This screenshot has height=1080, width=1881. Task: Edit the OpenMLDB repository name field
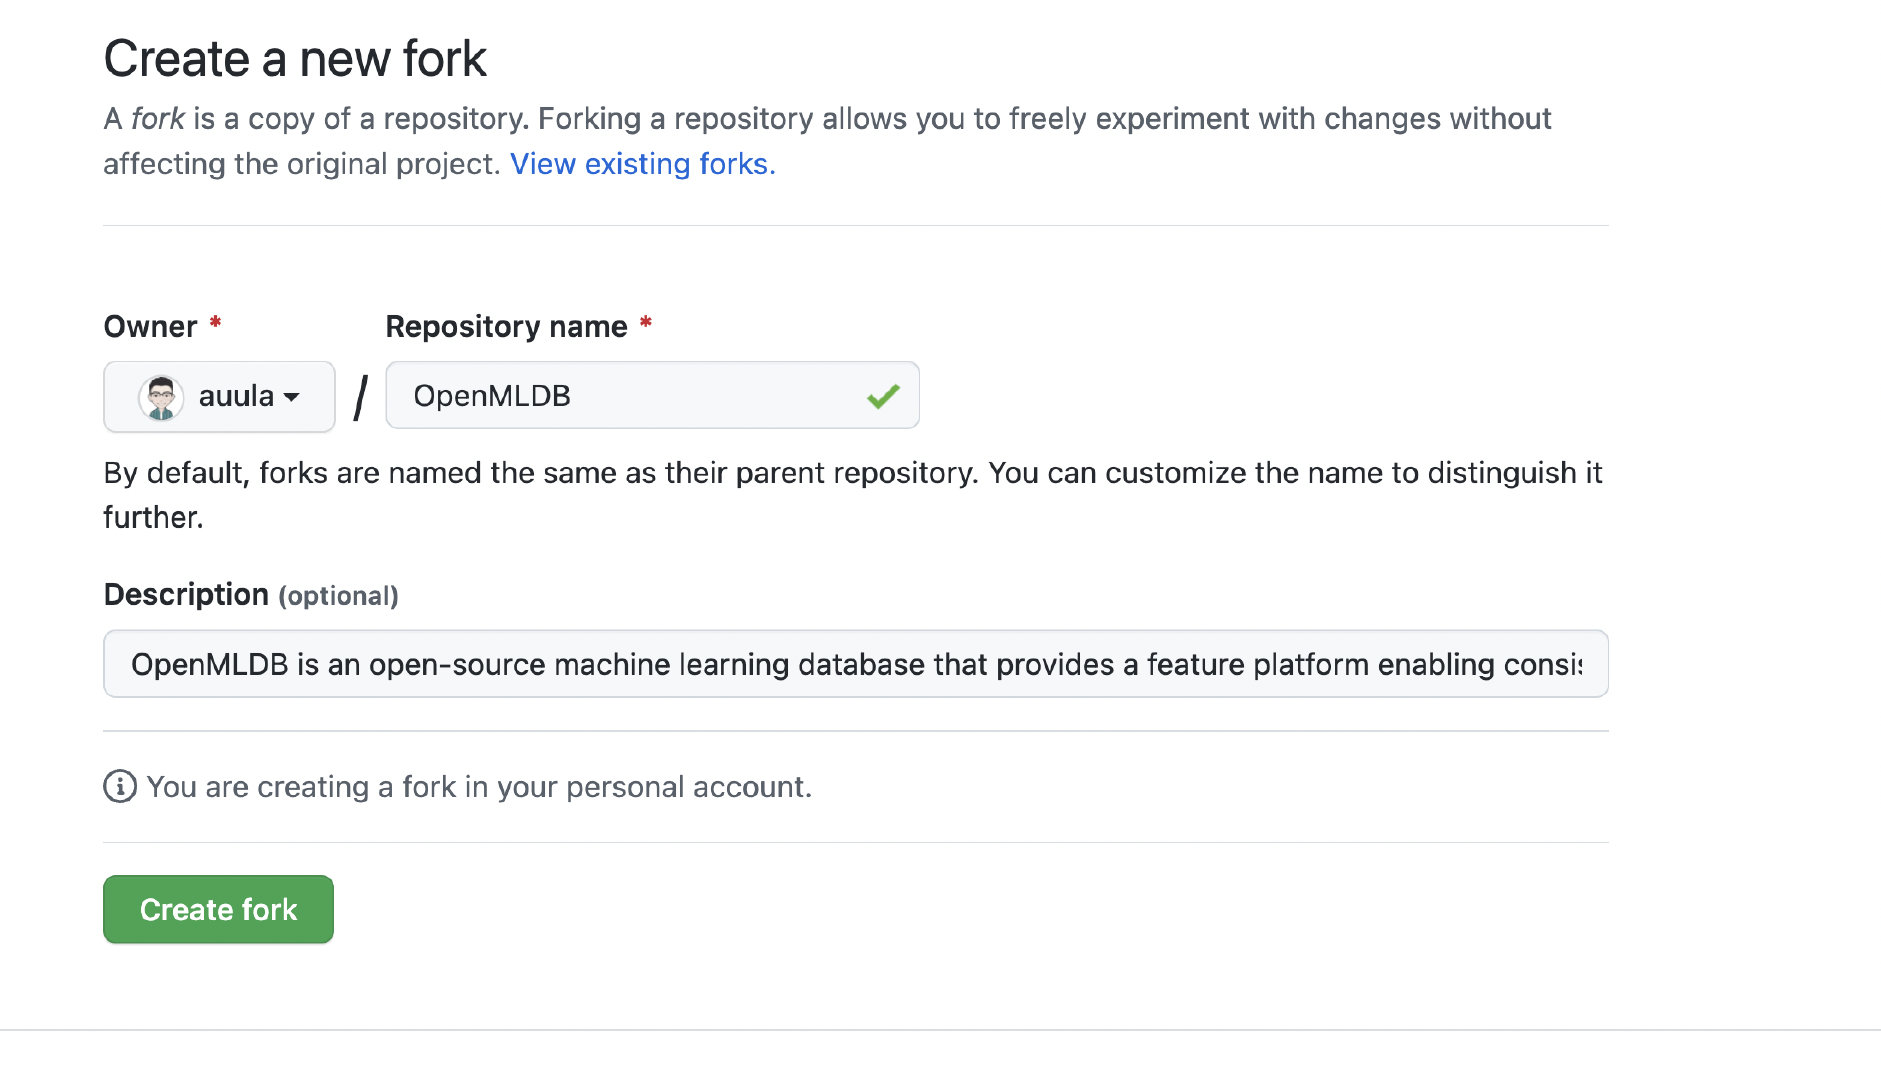pos(652,395)
